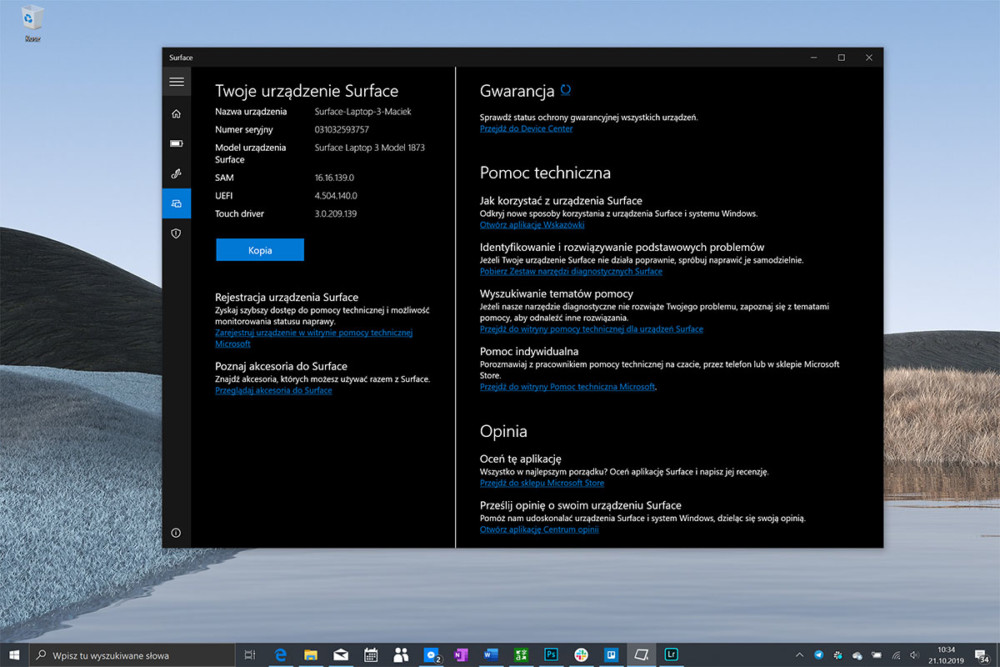Open the volume tray icon
The image size is (1000, 667).
(x=915, y=656)
